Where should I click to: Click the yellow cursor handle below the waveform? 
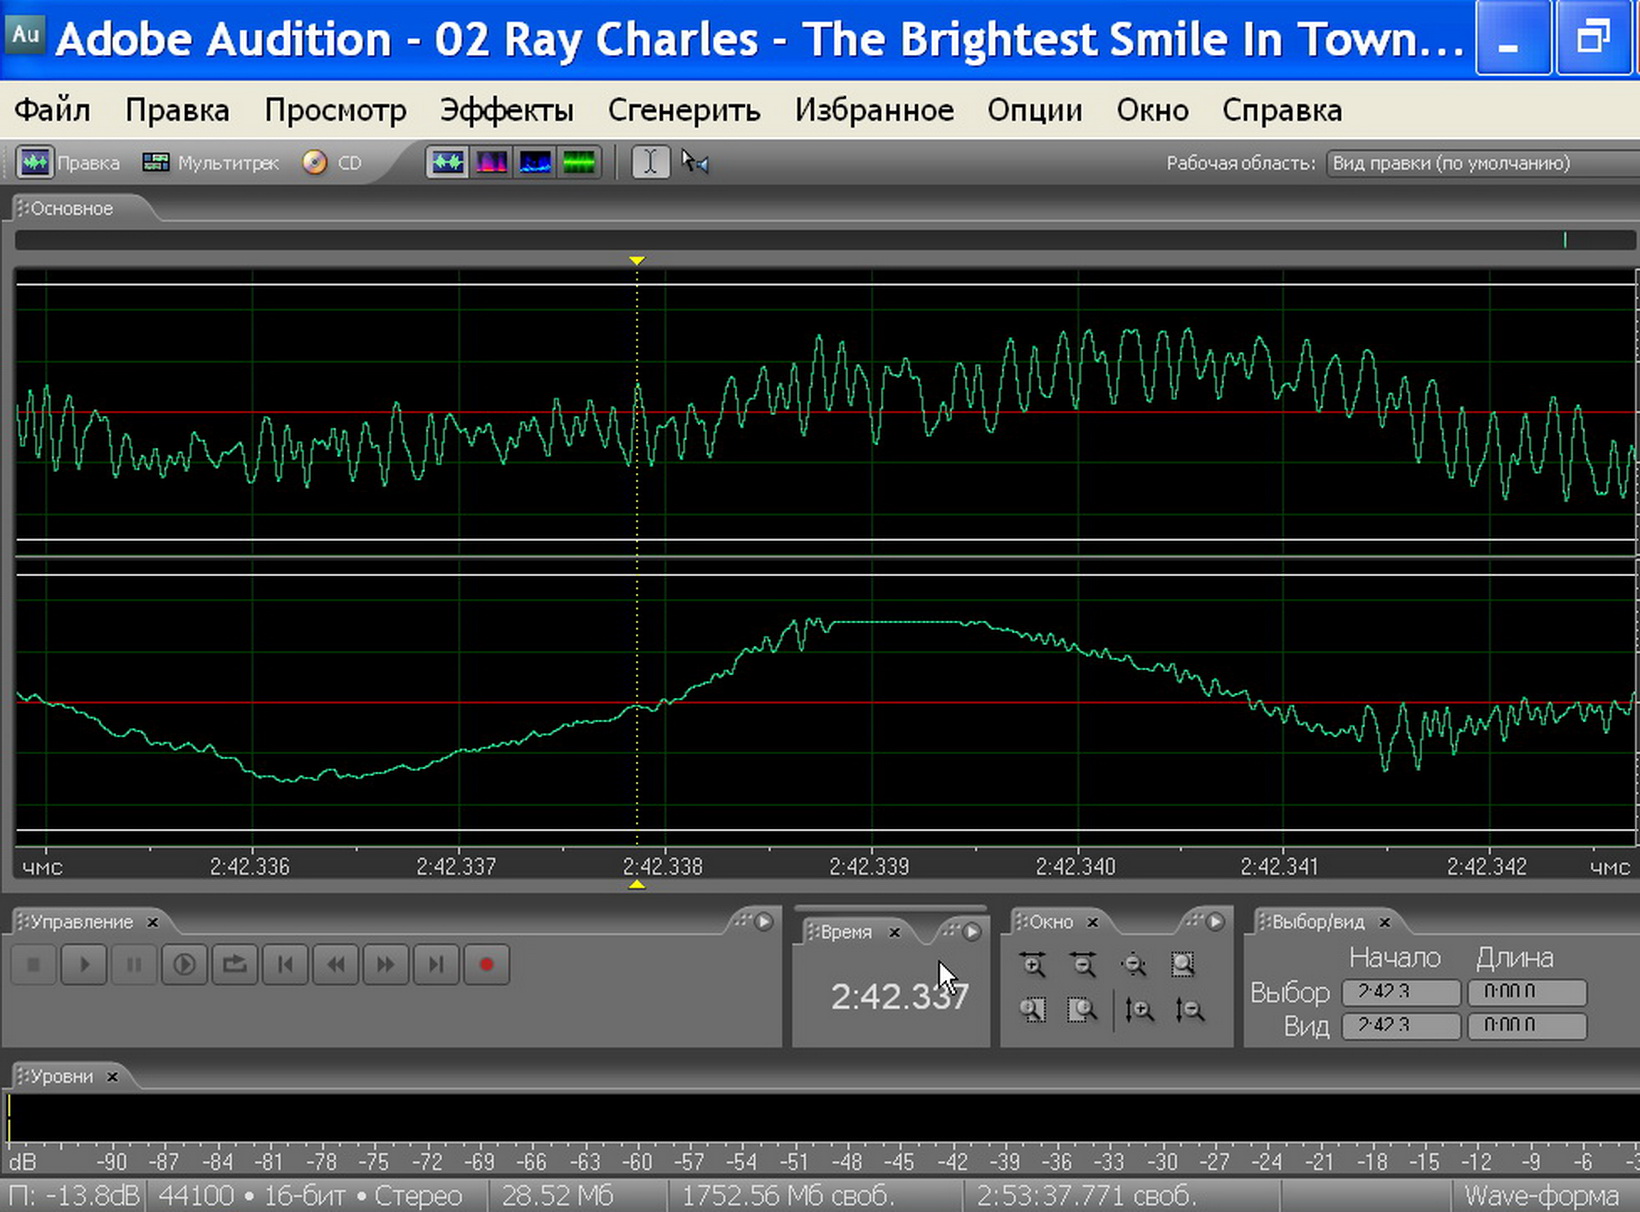637,884
